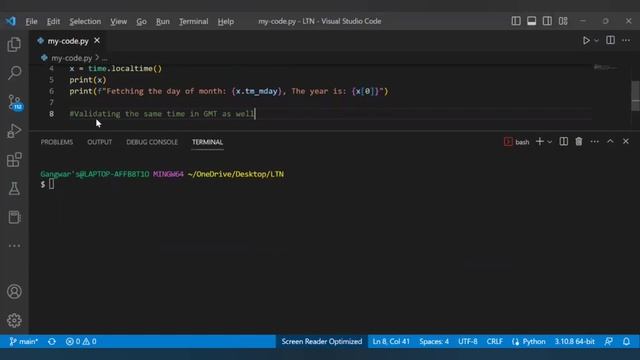This screenshot has width=640, height=360.
Task: Switch to the DEBUG CONSOLE tab
Action: pyautogui.click(x=152, y=142)
